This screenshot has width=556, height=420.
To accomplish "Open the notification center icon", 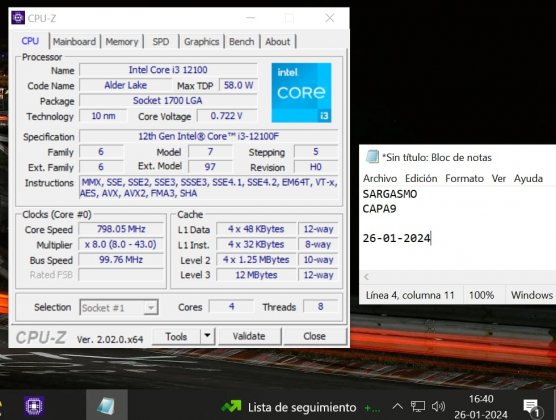I will 531,407.
